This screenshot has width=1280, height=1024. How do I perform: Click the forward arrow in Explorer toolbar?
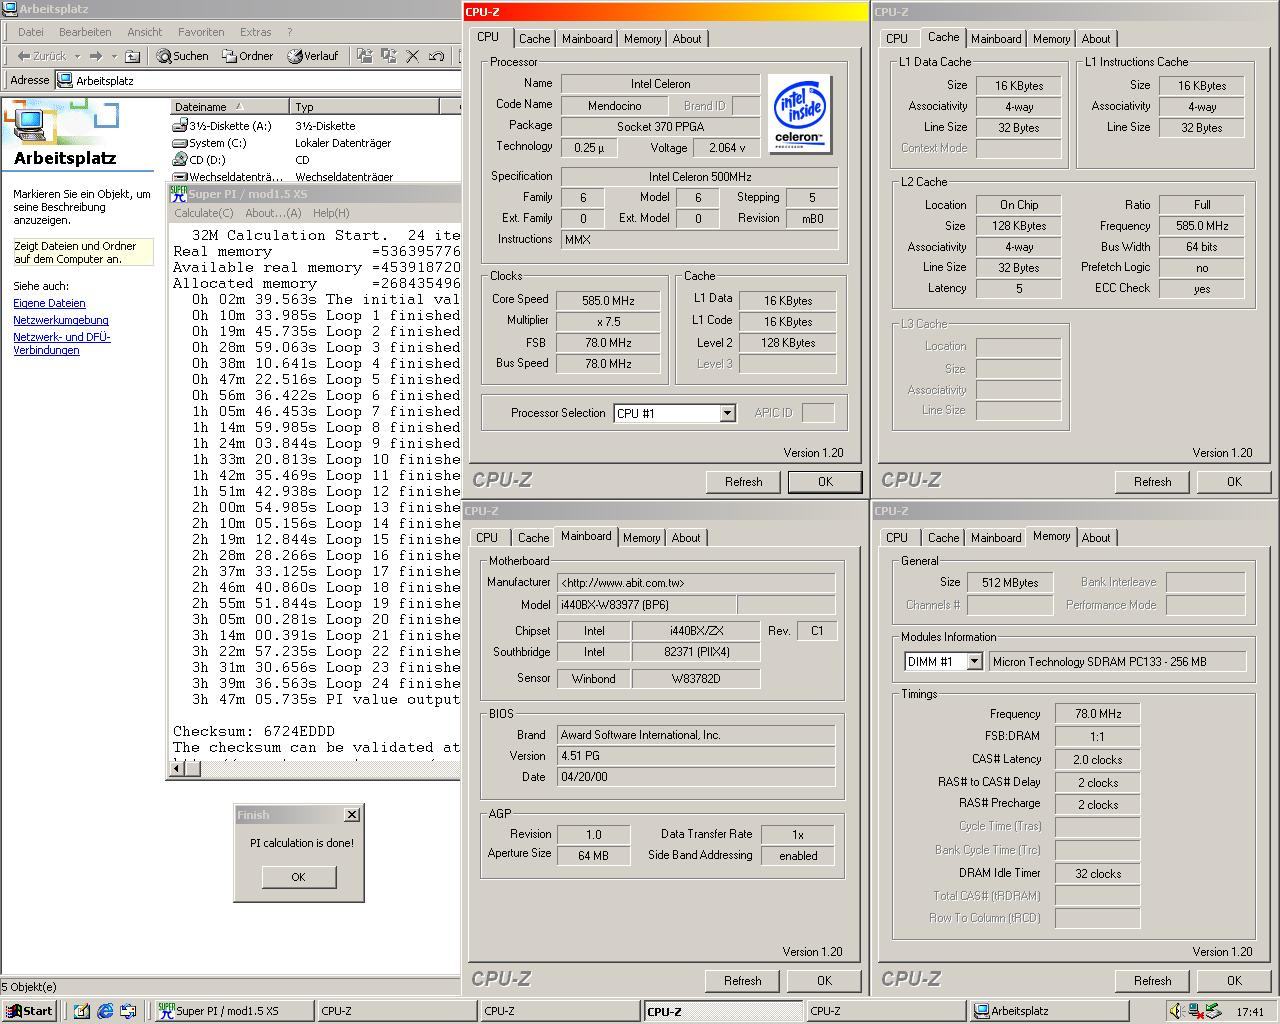click(x=96, y=56)
